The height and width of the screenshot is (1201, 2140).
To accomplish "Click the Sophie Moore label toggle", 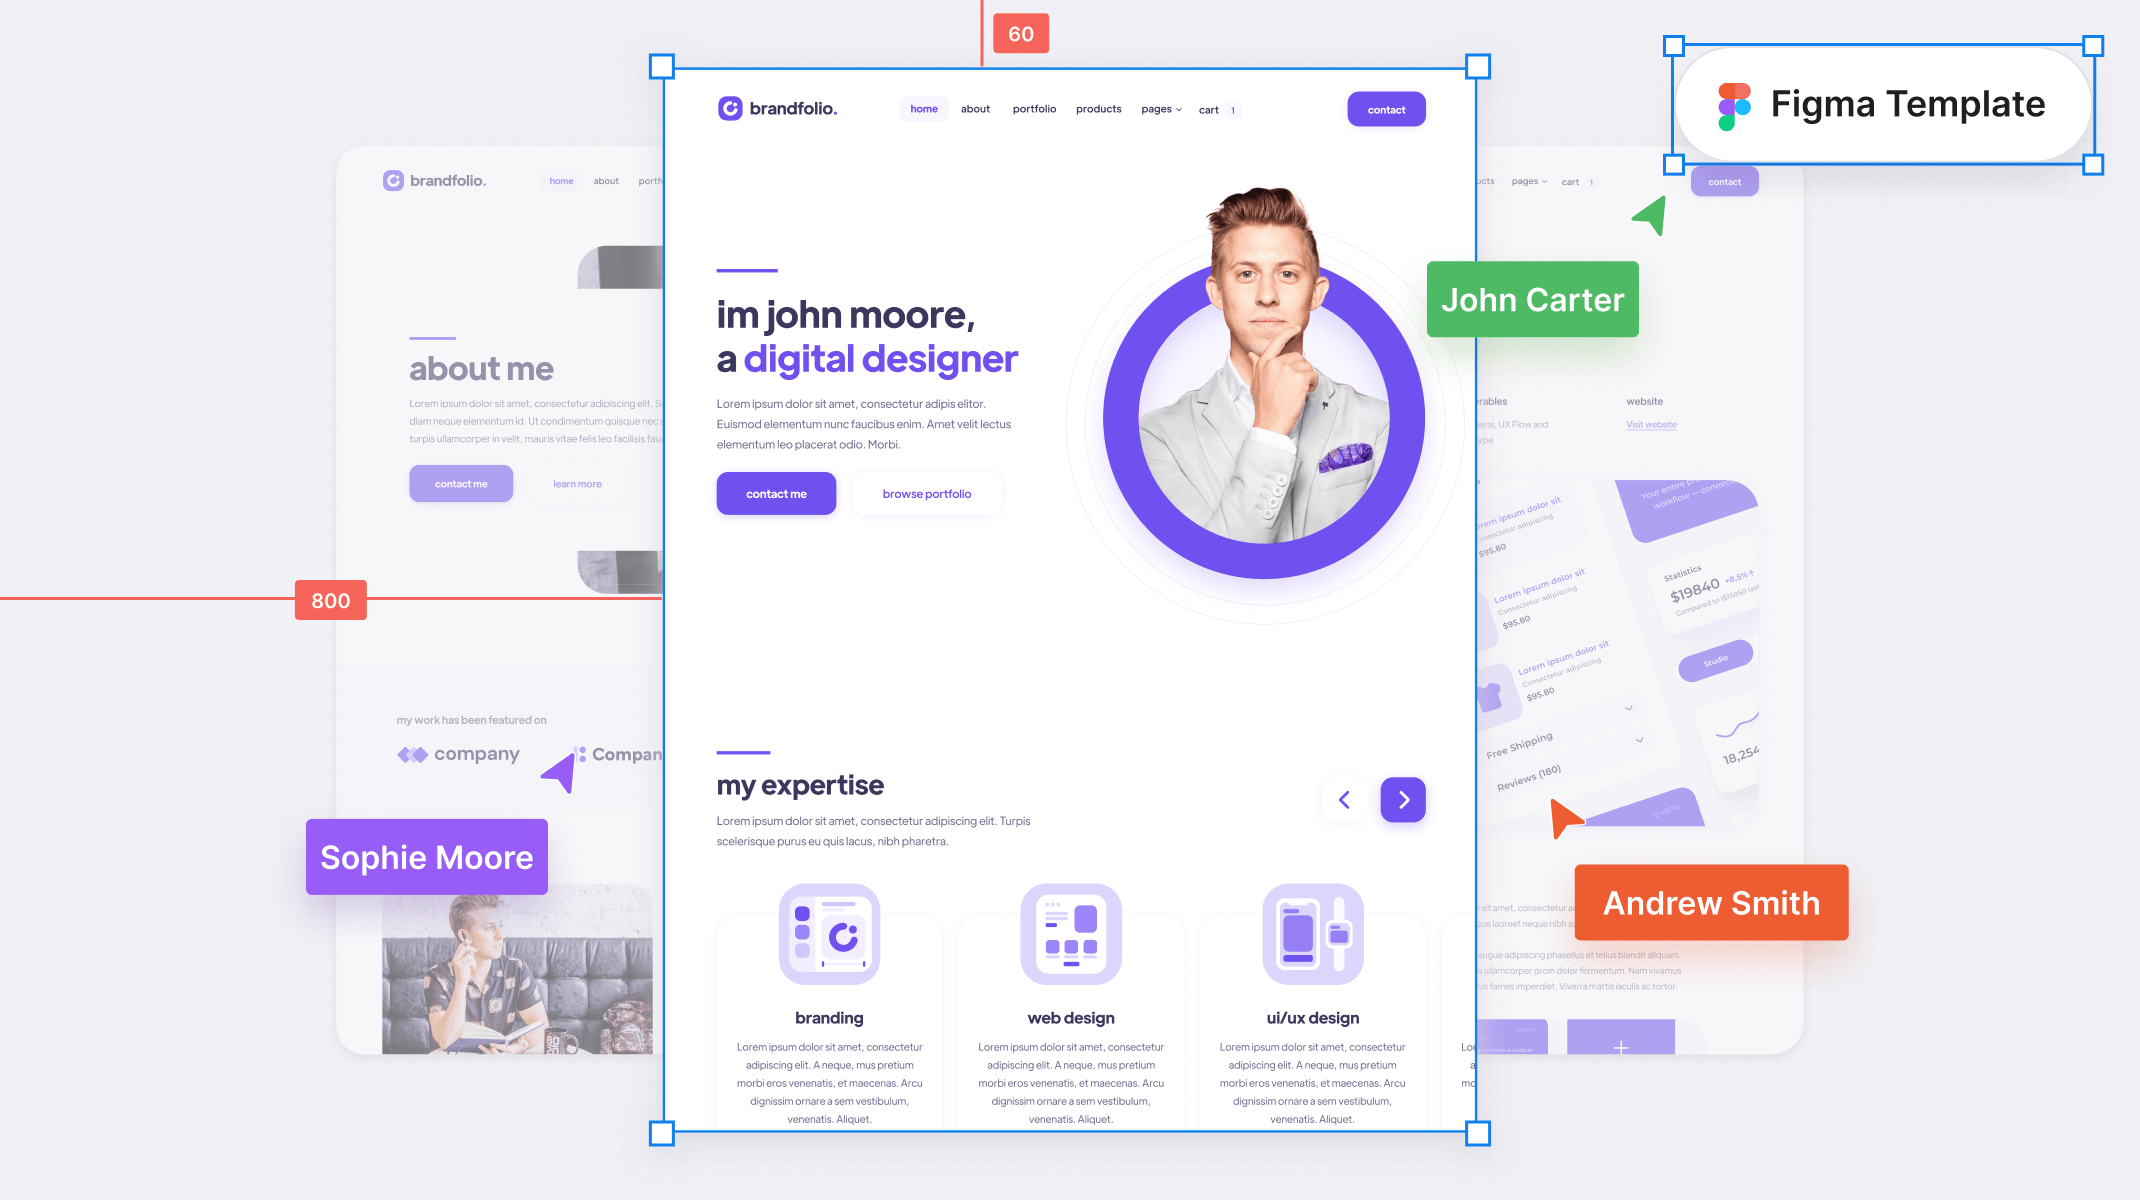I will 426,857.
